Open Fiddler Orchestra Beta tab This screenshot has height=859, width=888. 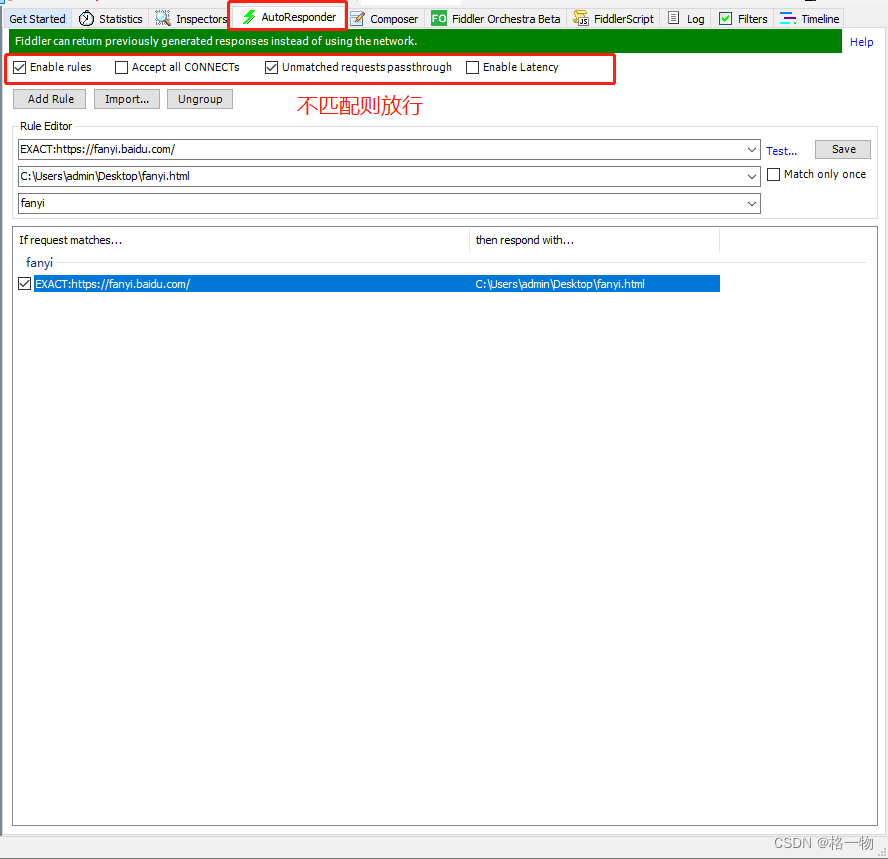pos(496,19)
